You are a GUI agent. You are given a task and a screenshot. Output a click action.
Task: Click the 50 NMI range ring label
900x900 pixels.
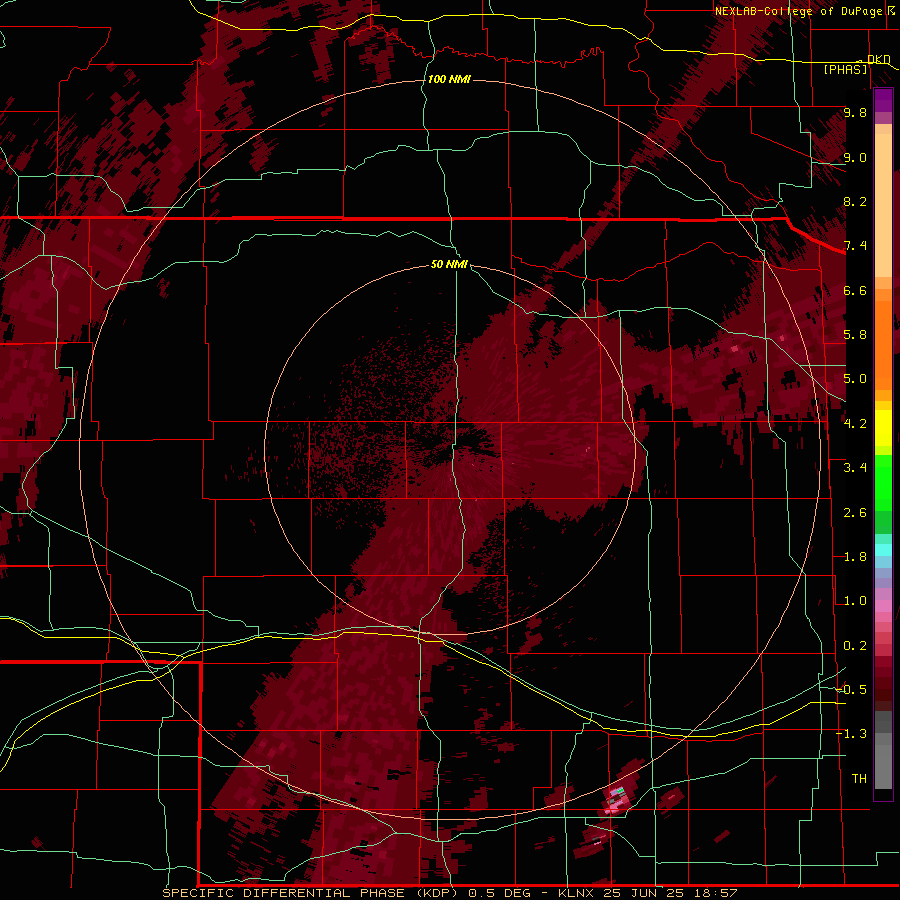tap(449, 264)
